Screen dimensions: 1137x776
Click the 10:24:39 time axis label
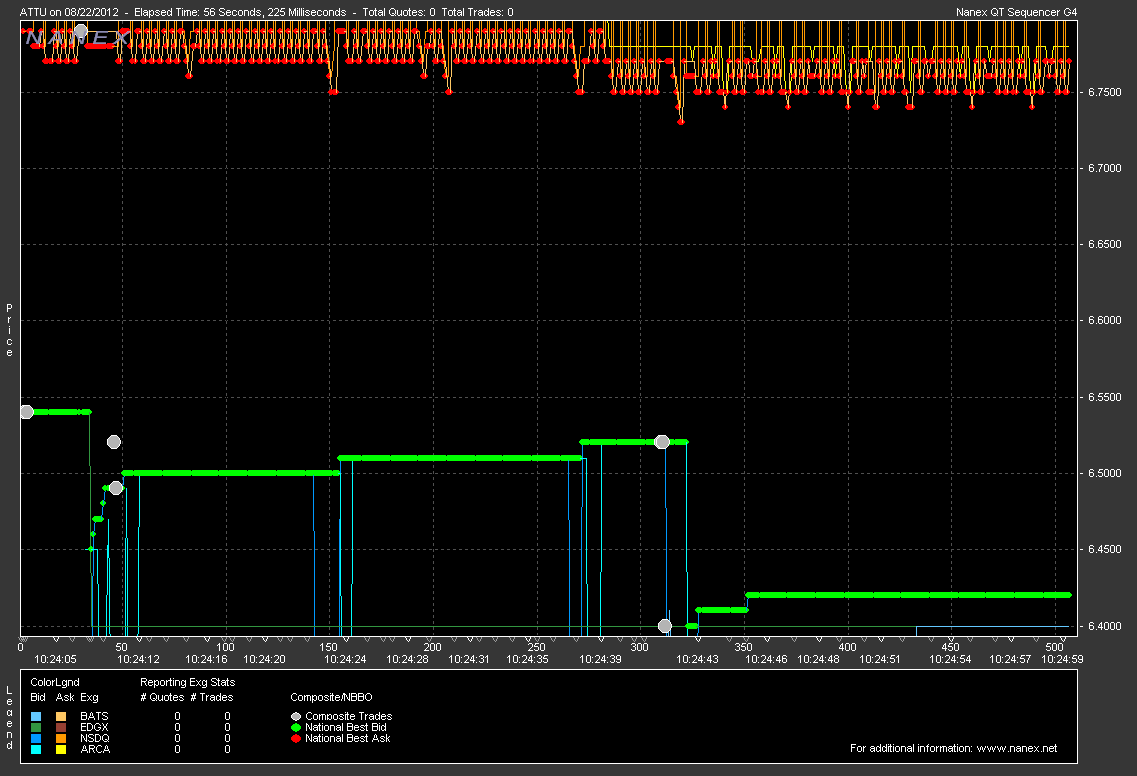click(600, 659)
